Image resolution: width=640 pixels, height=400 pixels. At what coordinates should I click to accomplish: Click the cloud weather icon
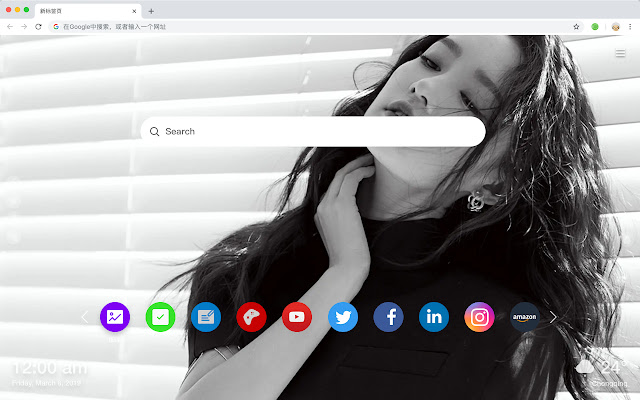click(585, 367)
